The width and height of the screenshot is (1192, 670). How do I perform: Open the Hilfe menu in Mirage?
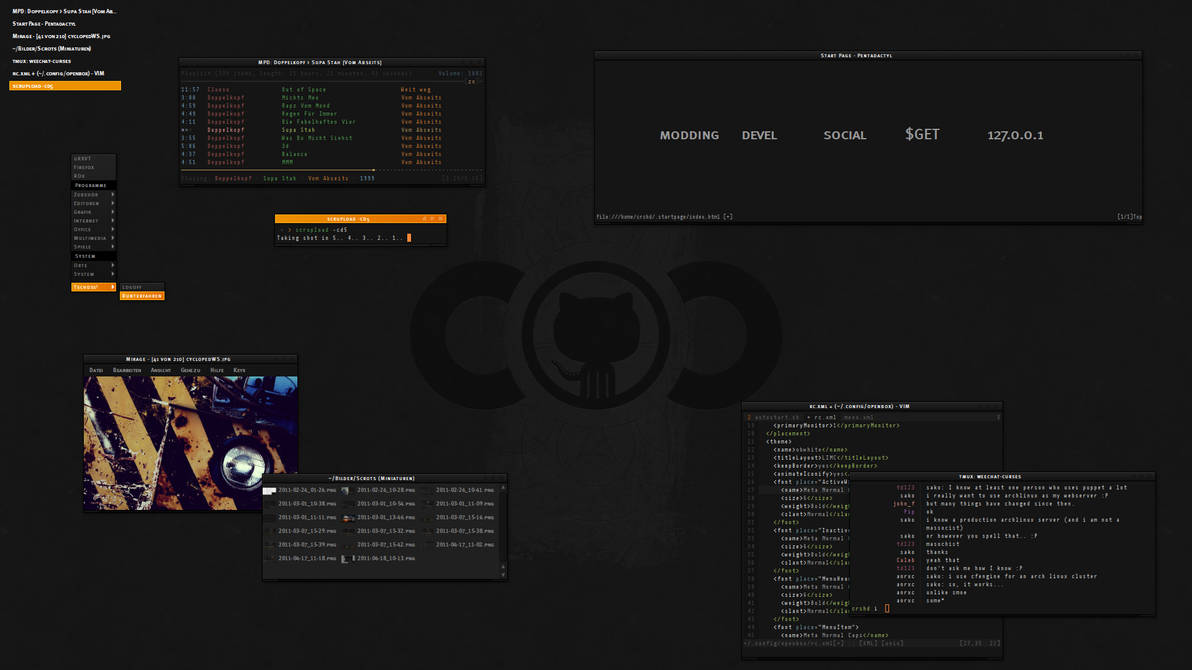click(x=217, y=370)
